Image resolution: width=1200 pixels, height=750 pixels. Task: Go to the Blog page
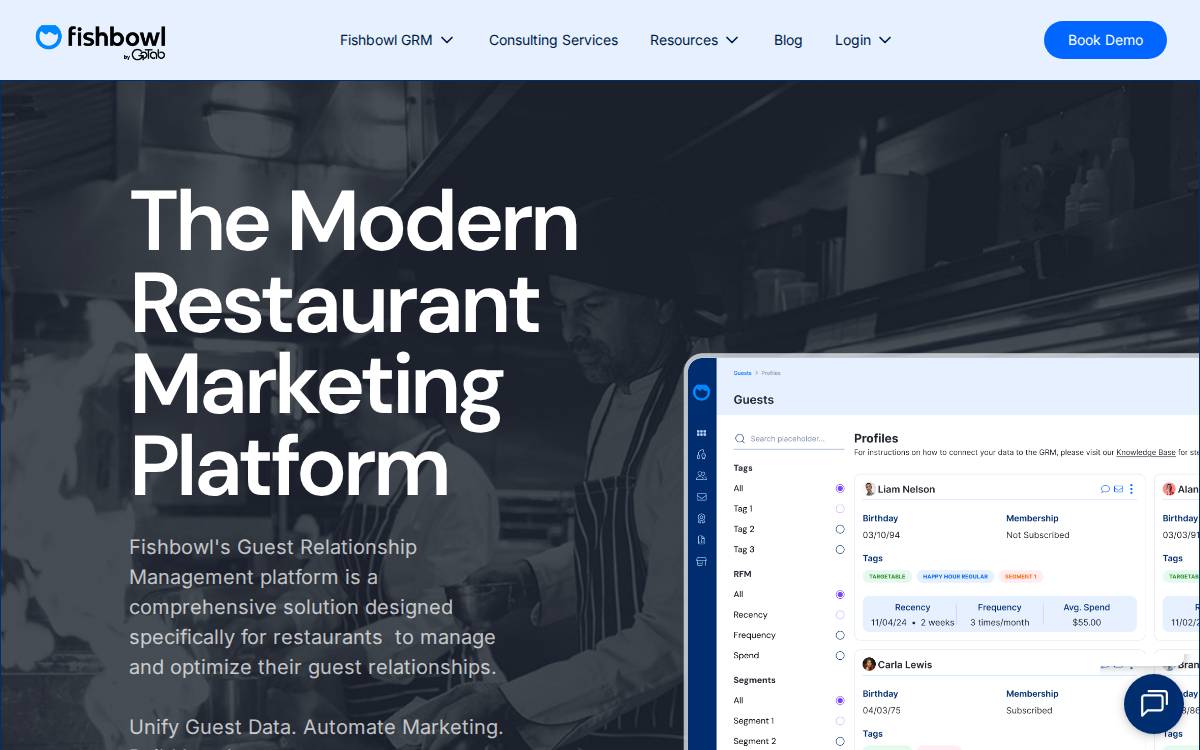pos(788,40)
